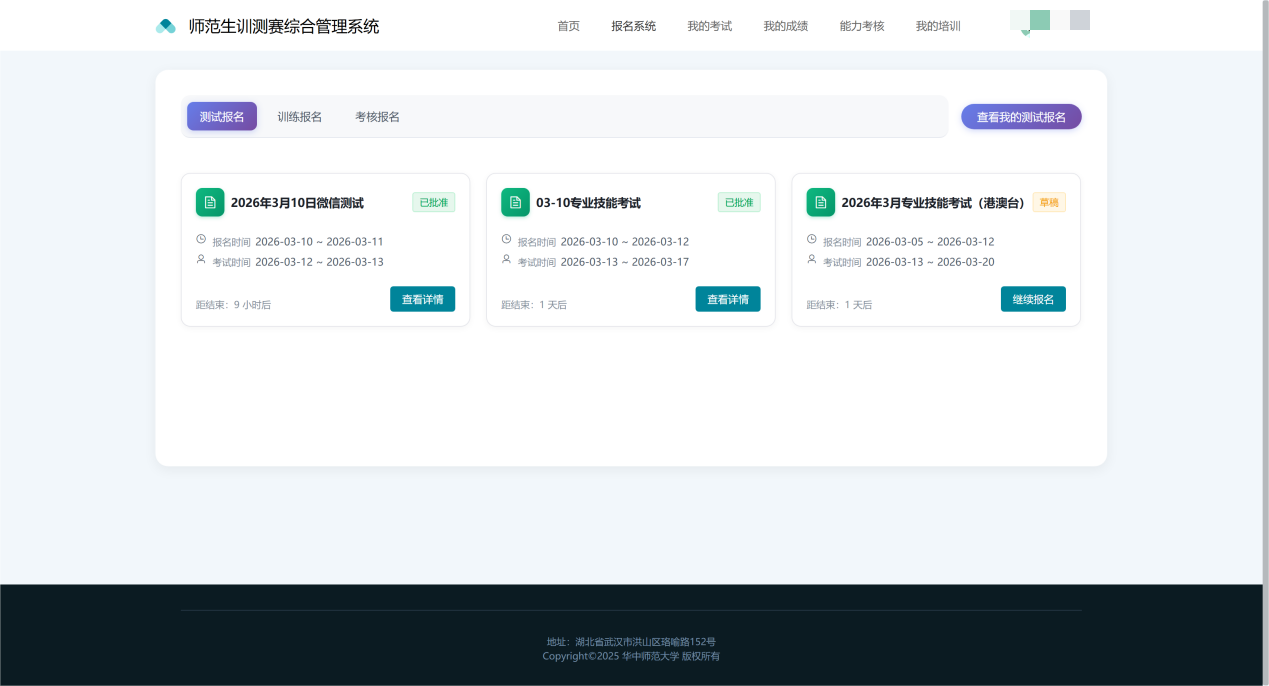The height and width of the screenshot is (686, 1269).
Task: Click person icon in 03-10专业技能考试 card
Action: pos(506,260)
